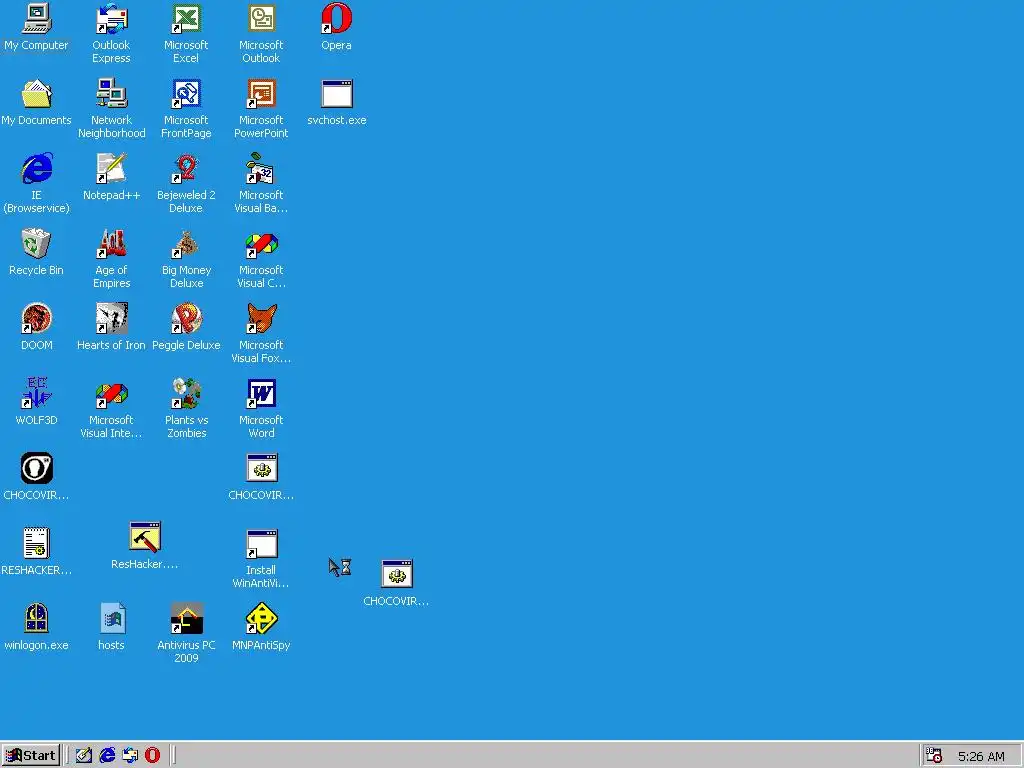
Task: Launch Opera from the quick launch bar
Action: (152, 756)
